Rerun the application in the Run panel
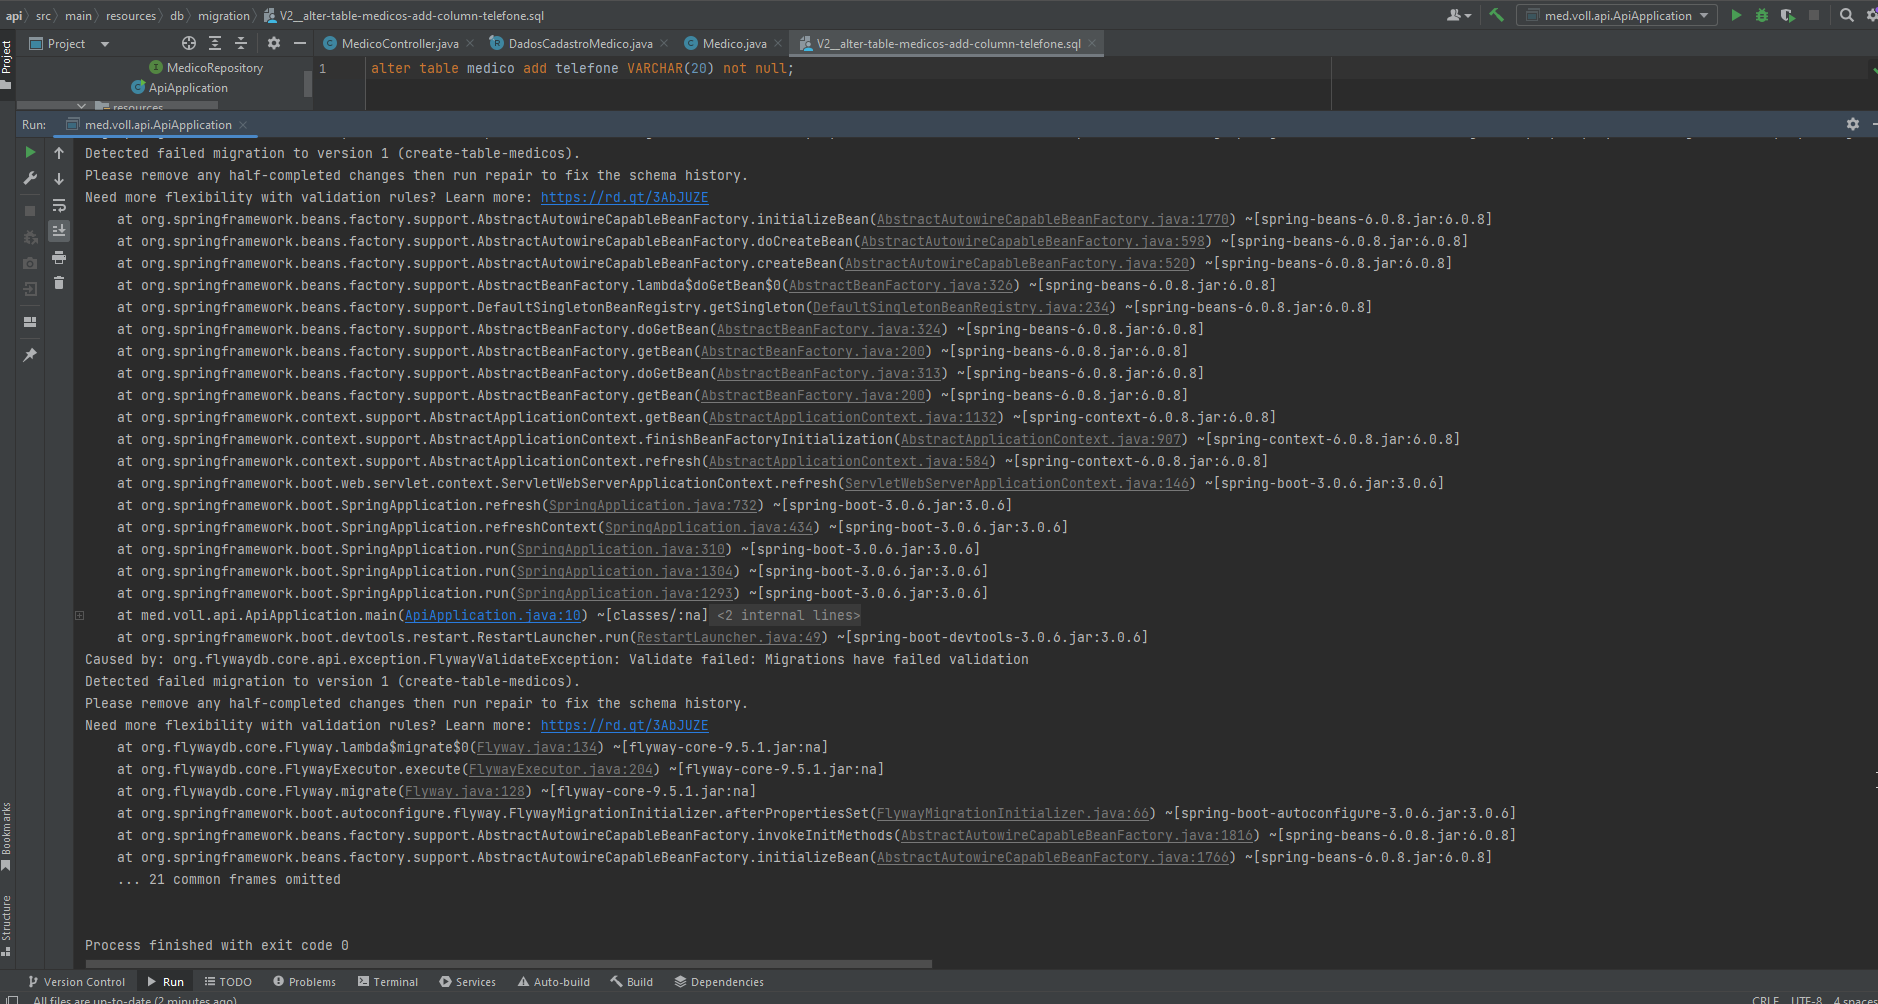 pos(30,152)
